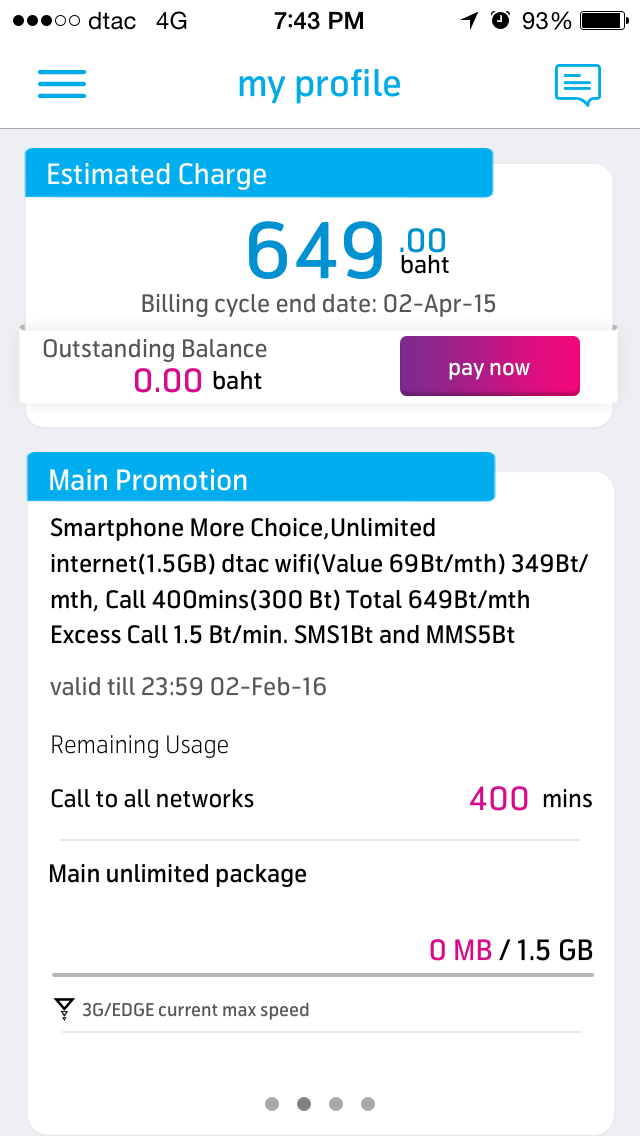Open the messages chat icon
640x1136 pixels.
pos(578,85)
